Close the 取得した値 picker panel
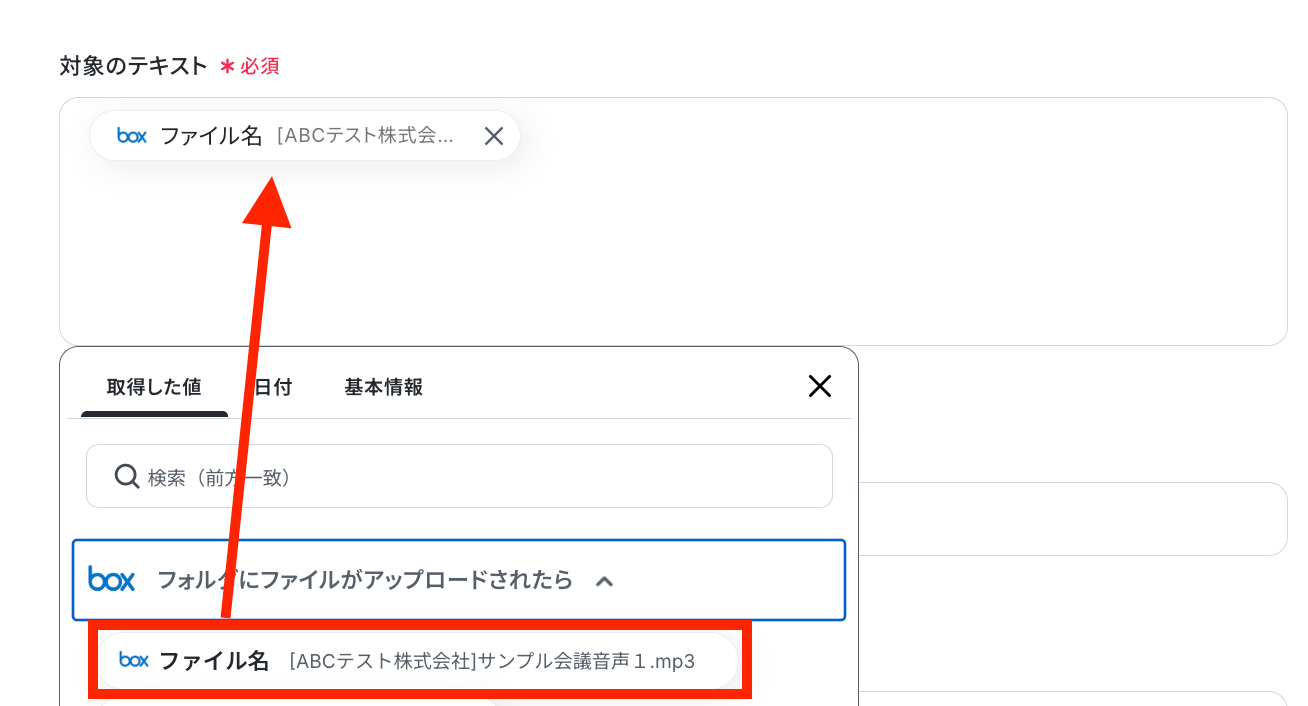Viewport: 1308px width, 706px height. pyautogui.click(x=819, y=386)
